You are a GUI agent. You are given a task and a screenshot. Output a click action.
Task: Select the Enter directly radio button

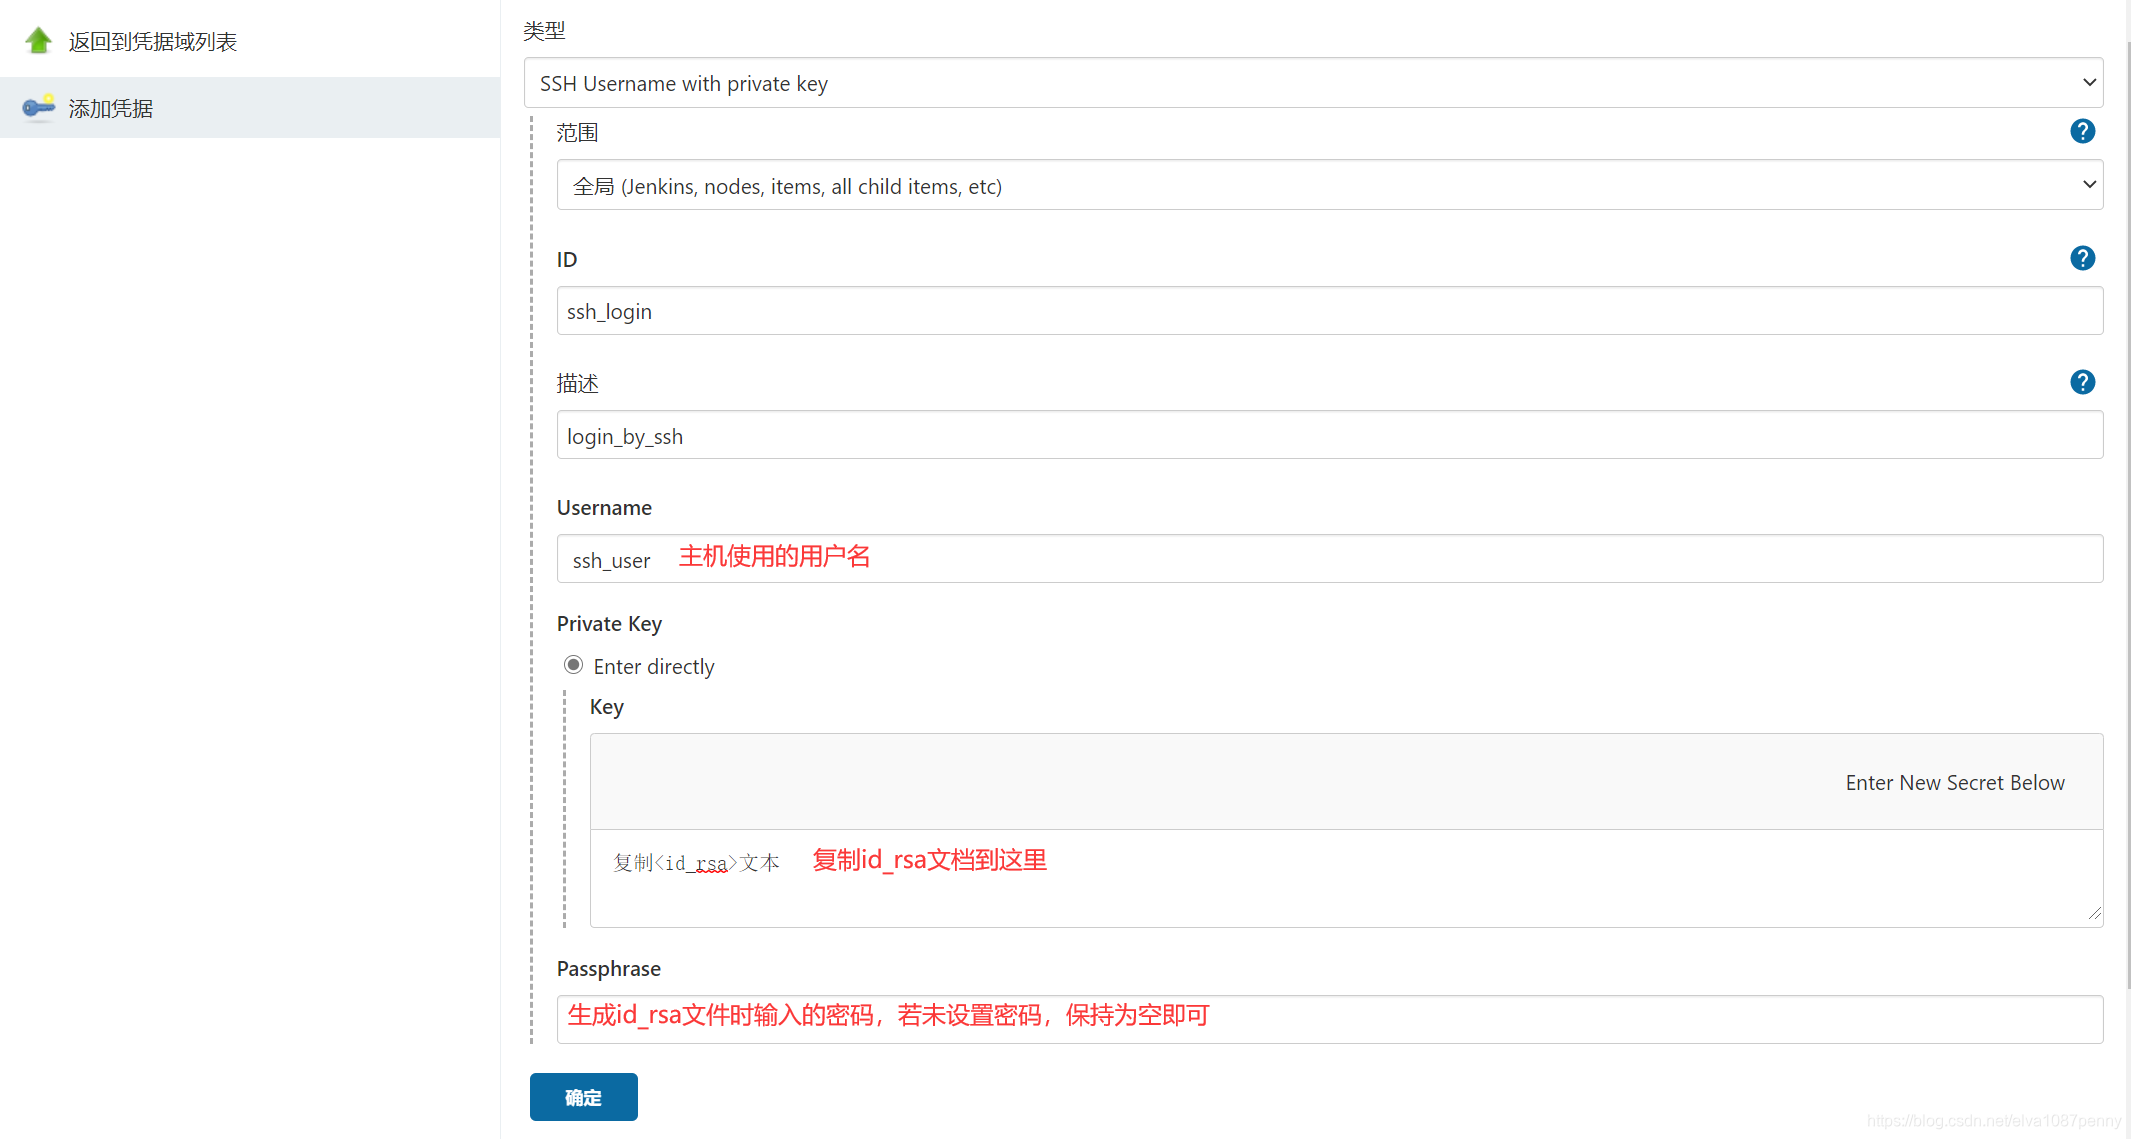[x=573, y=665]
